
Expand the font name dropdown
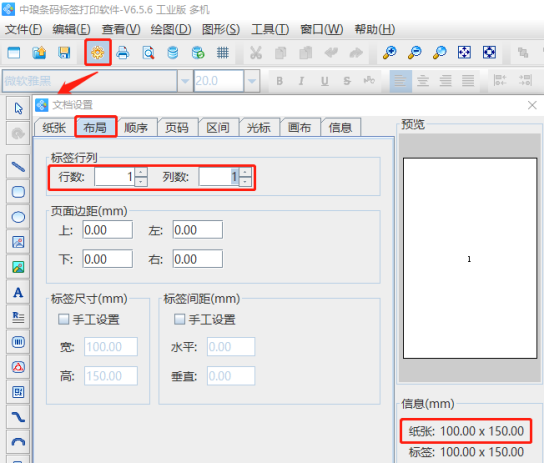[185, 81]
